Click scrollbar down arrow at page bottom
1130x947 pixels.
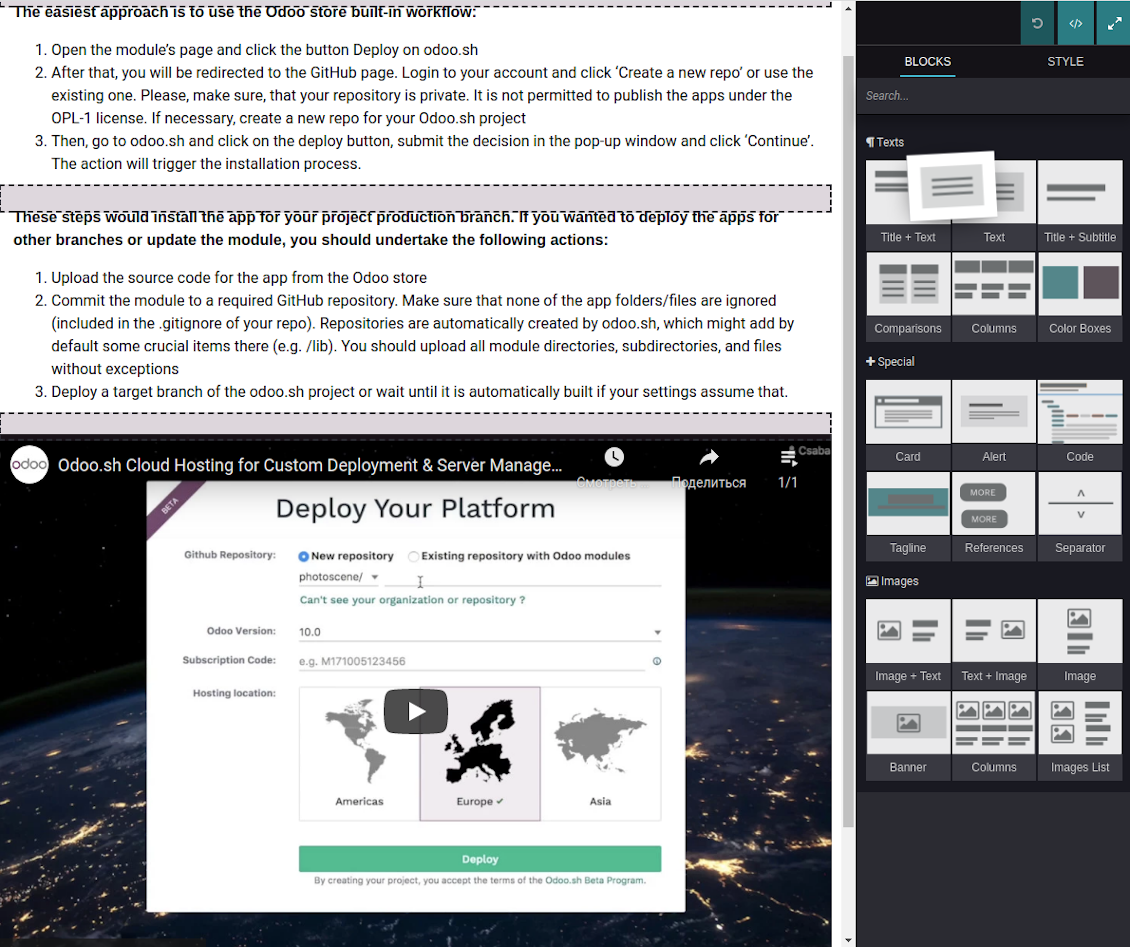848,940
